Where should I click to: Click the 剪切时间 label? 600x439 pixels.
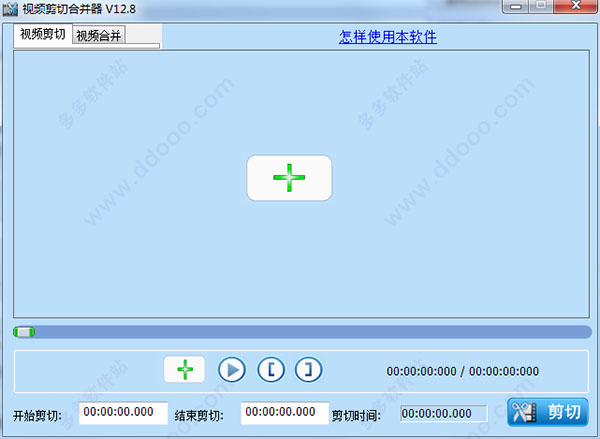coord(356,416)
